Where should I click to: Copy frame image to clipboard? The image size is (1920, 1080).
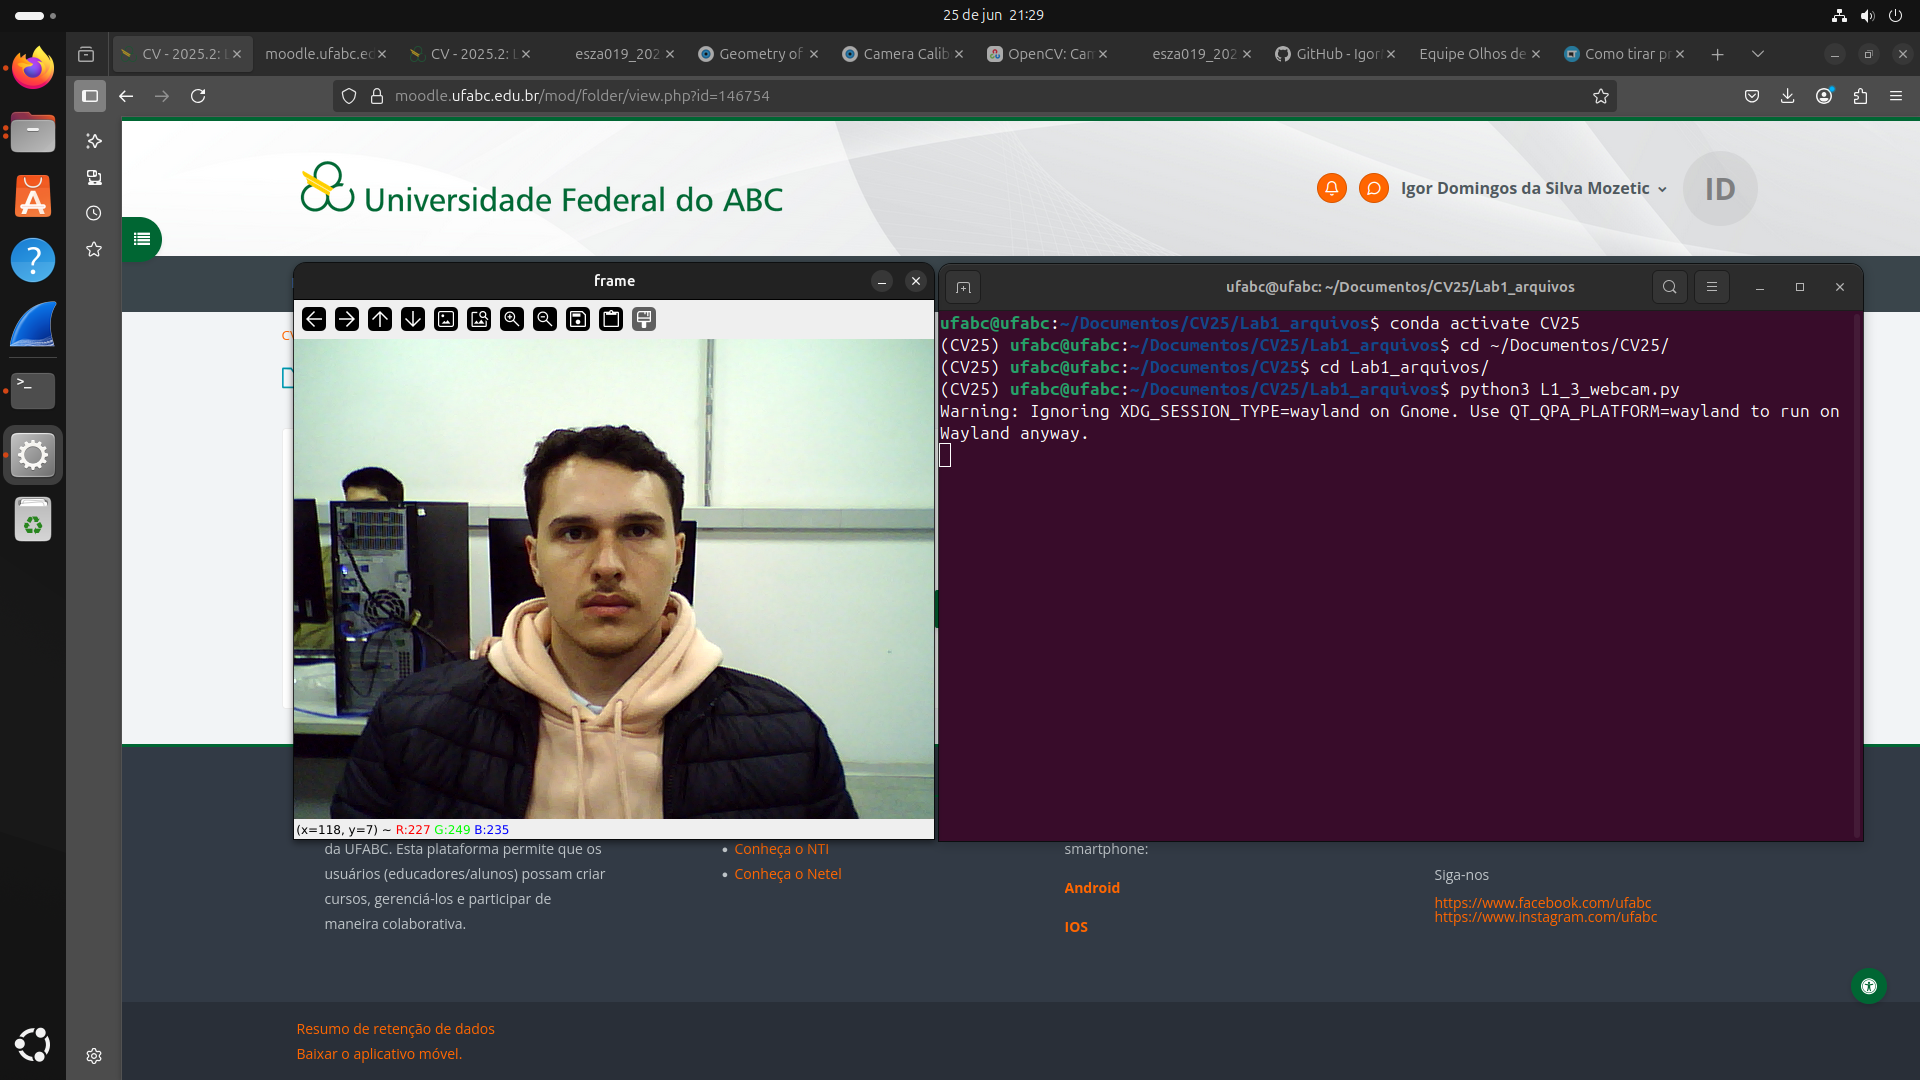pyautogui.click(x=611, y=319)
